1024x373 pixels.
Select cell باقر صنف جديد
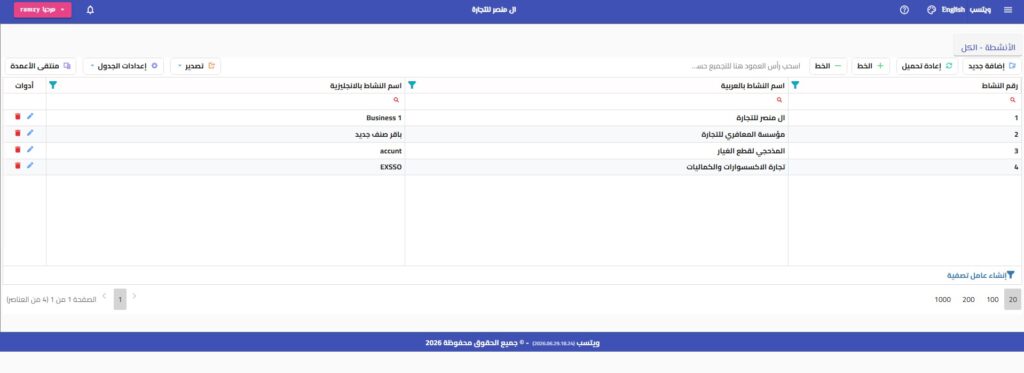pyautogui.click(x=225, y=134)
